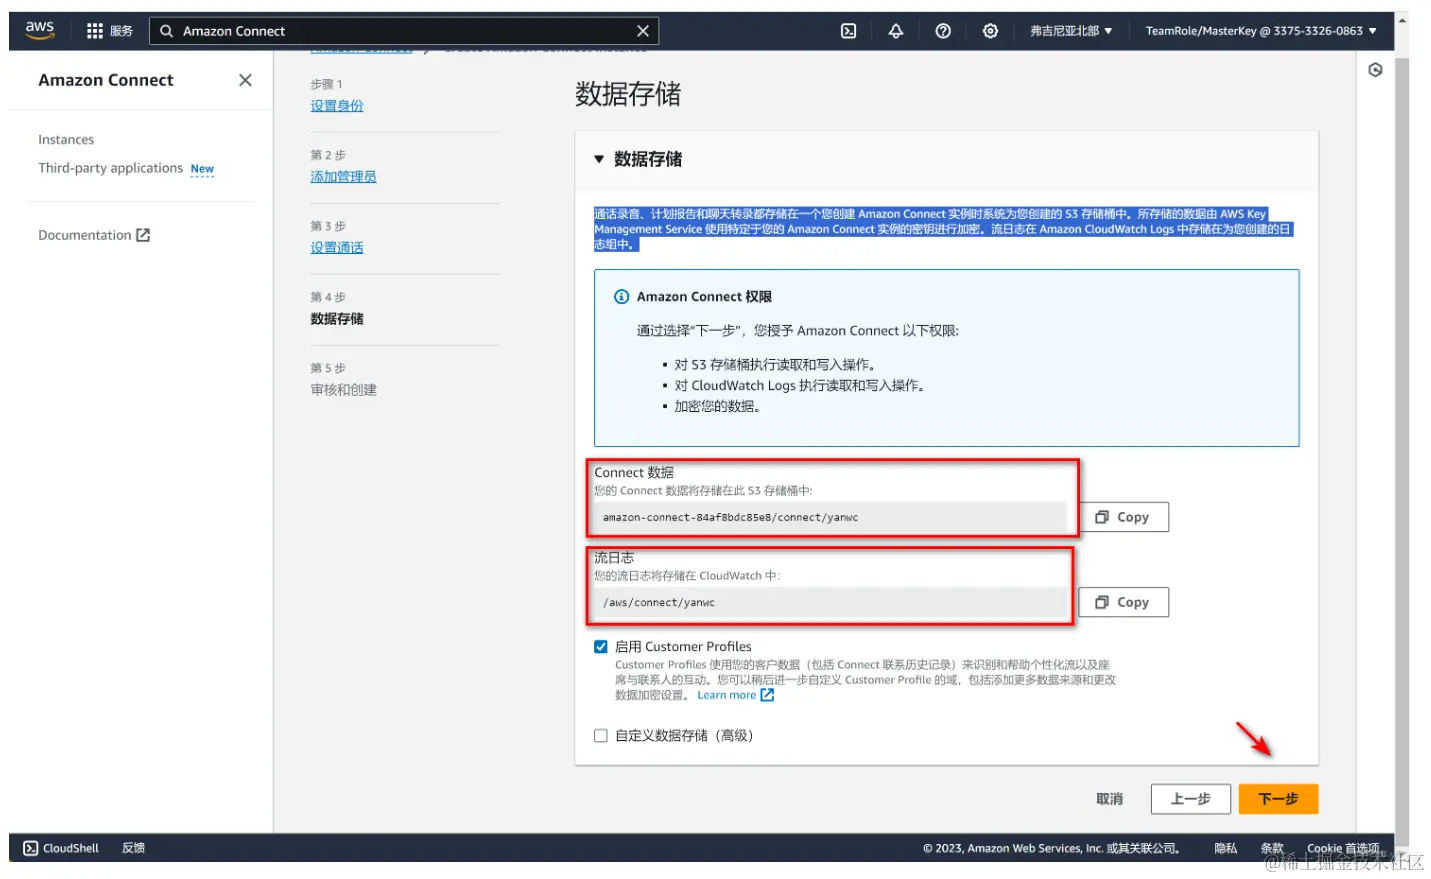Clear the Amazon Connect search text
This screenshot has height=879, width=1431.
click(x=642, y=31)
